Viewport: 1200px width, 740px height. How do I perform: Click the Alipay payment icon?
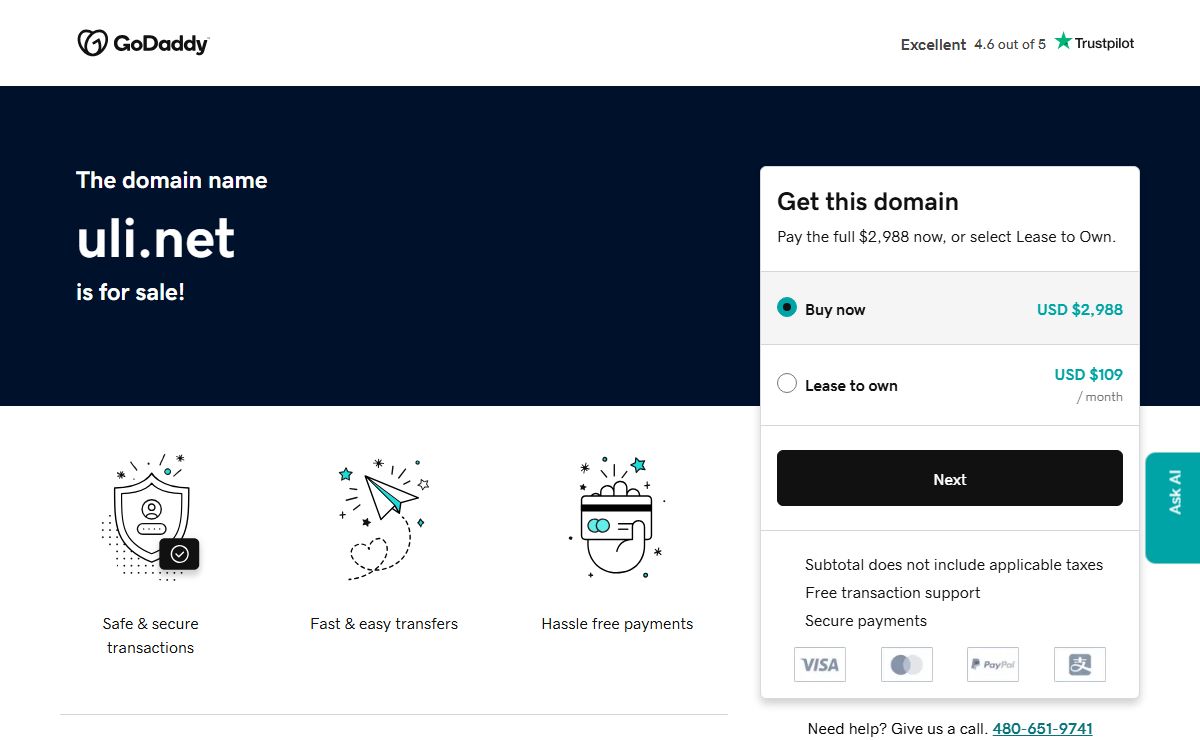coord(1079,664)
